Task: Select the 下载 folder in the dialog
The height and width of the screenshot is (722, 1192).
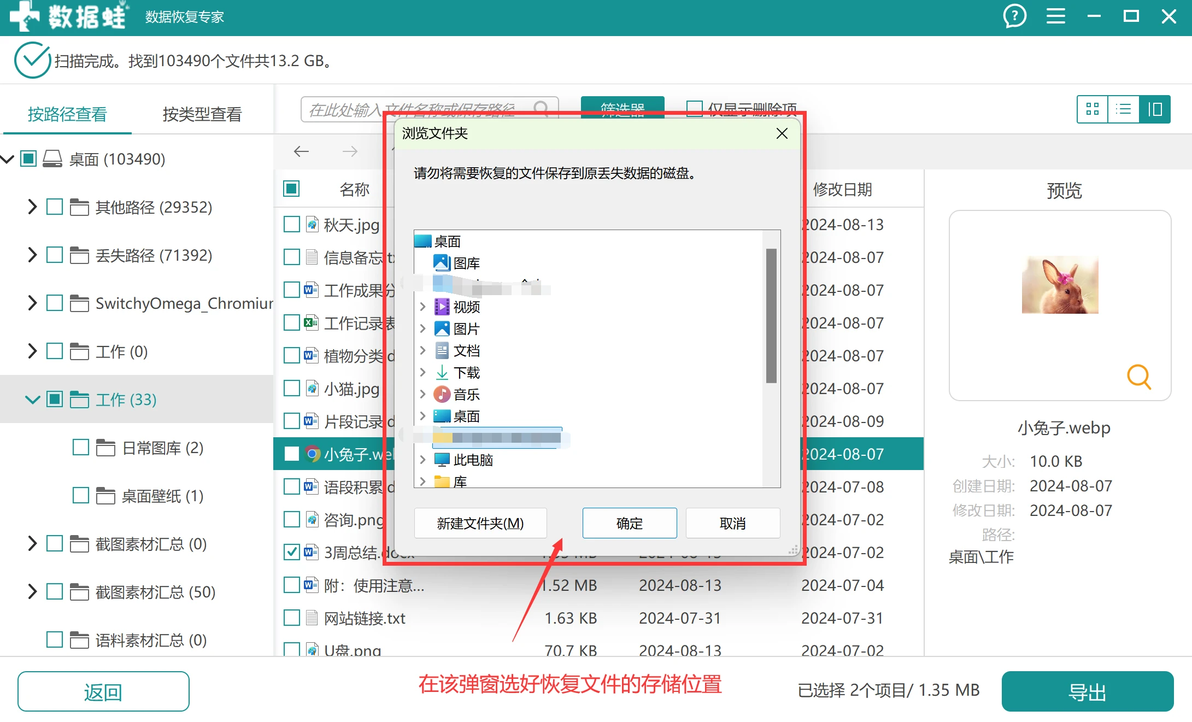Action: pos(466,372)
